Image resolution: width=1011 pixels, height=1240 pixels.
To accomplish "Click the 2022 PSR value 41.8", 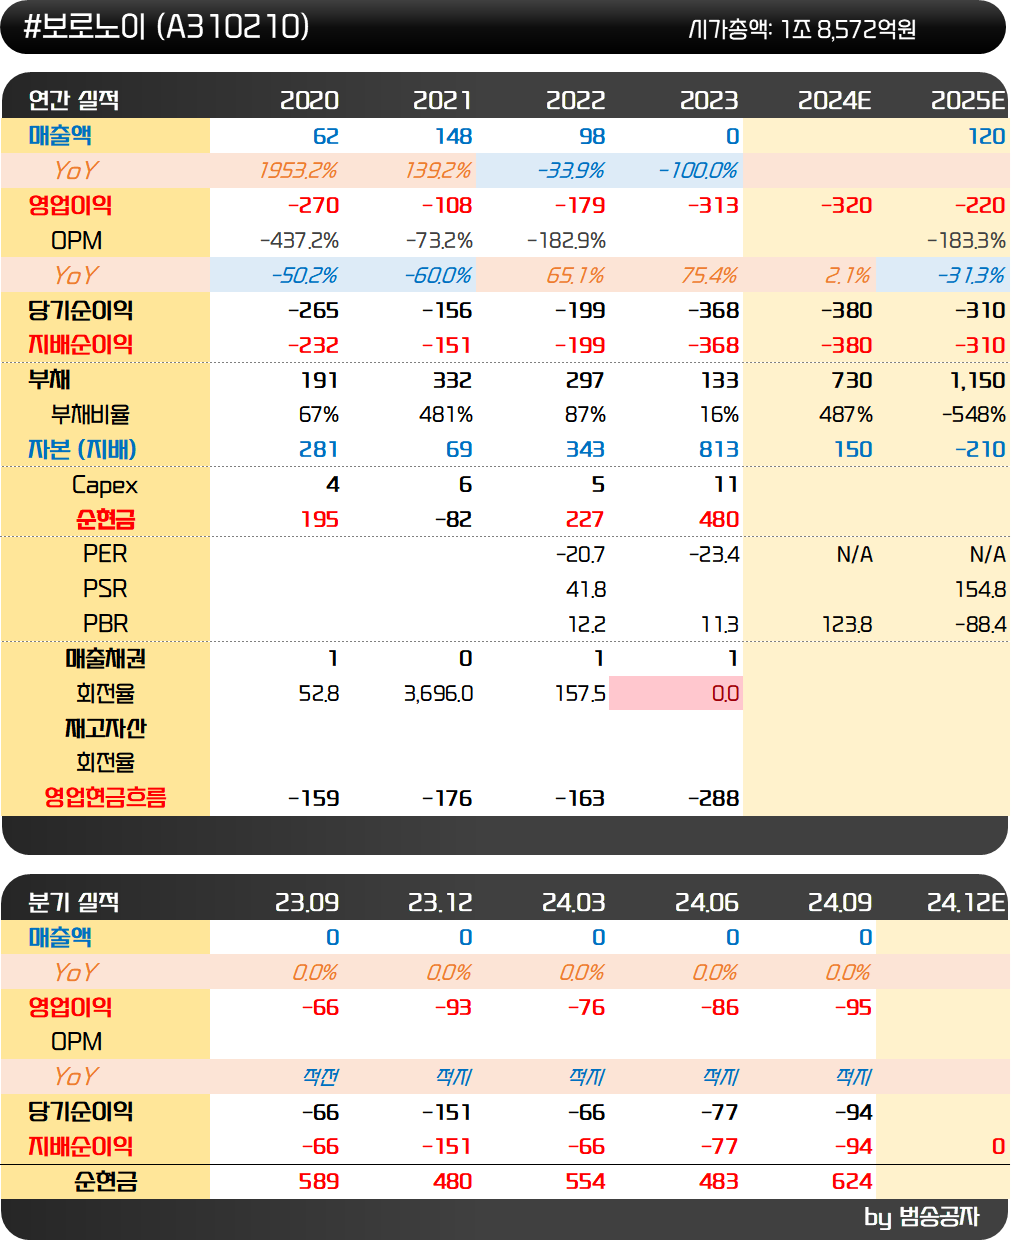I will tap(585, 589).
